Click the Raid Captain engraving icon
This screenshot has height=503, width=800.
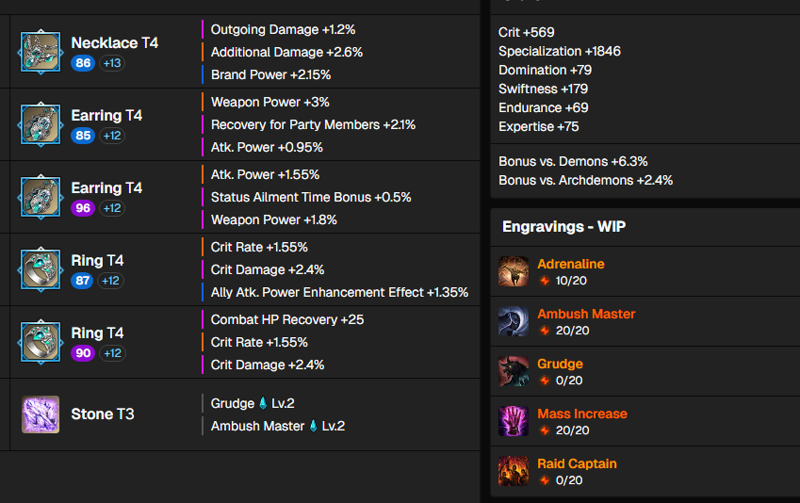pyautogui.click(x=513, y=471)
